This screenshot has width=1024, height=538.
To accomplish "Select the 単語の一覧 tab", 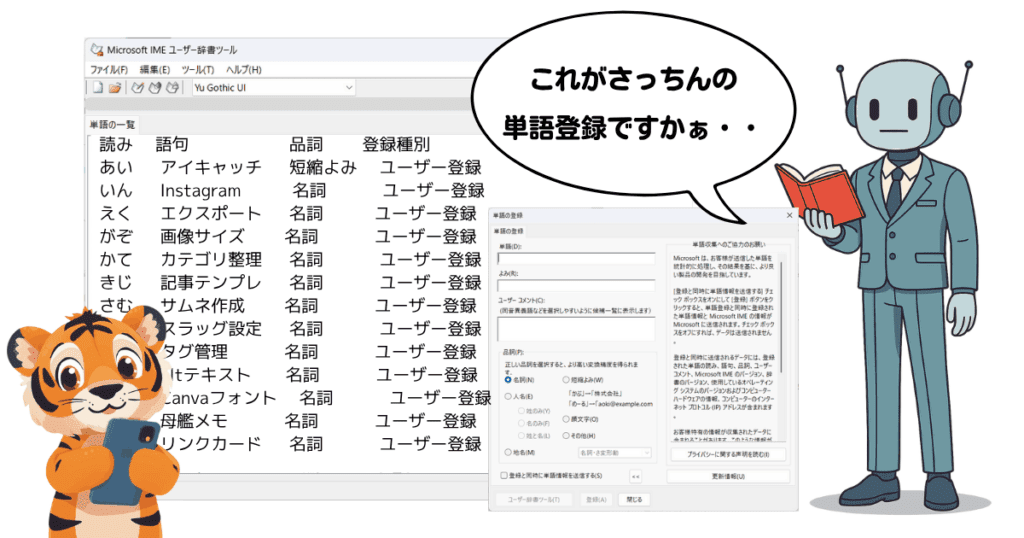I will [x=112, y=125].
